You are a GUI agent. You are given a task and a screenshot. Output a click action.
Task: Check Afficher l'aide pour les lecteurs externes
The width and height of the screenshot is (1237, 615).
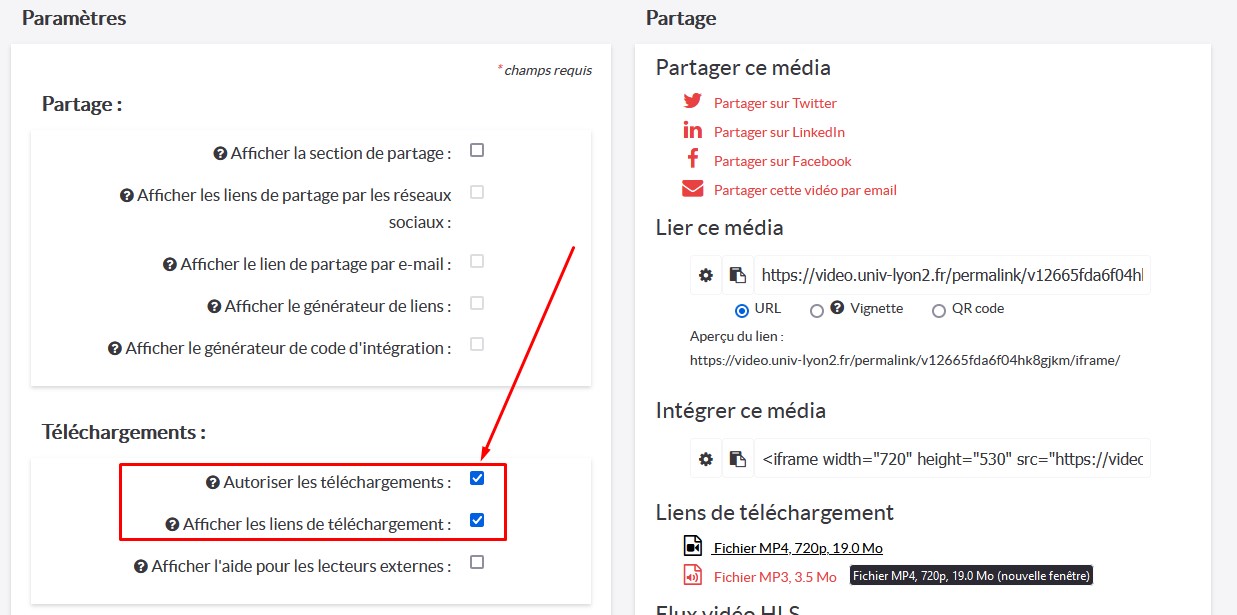(477, 562)
